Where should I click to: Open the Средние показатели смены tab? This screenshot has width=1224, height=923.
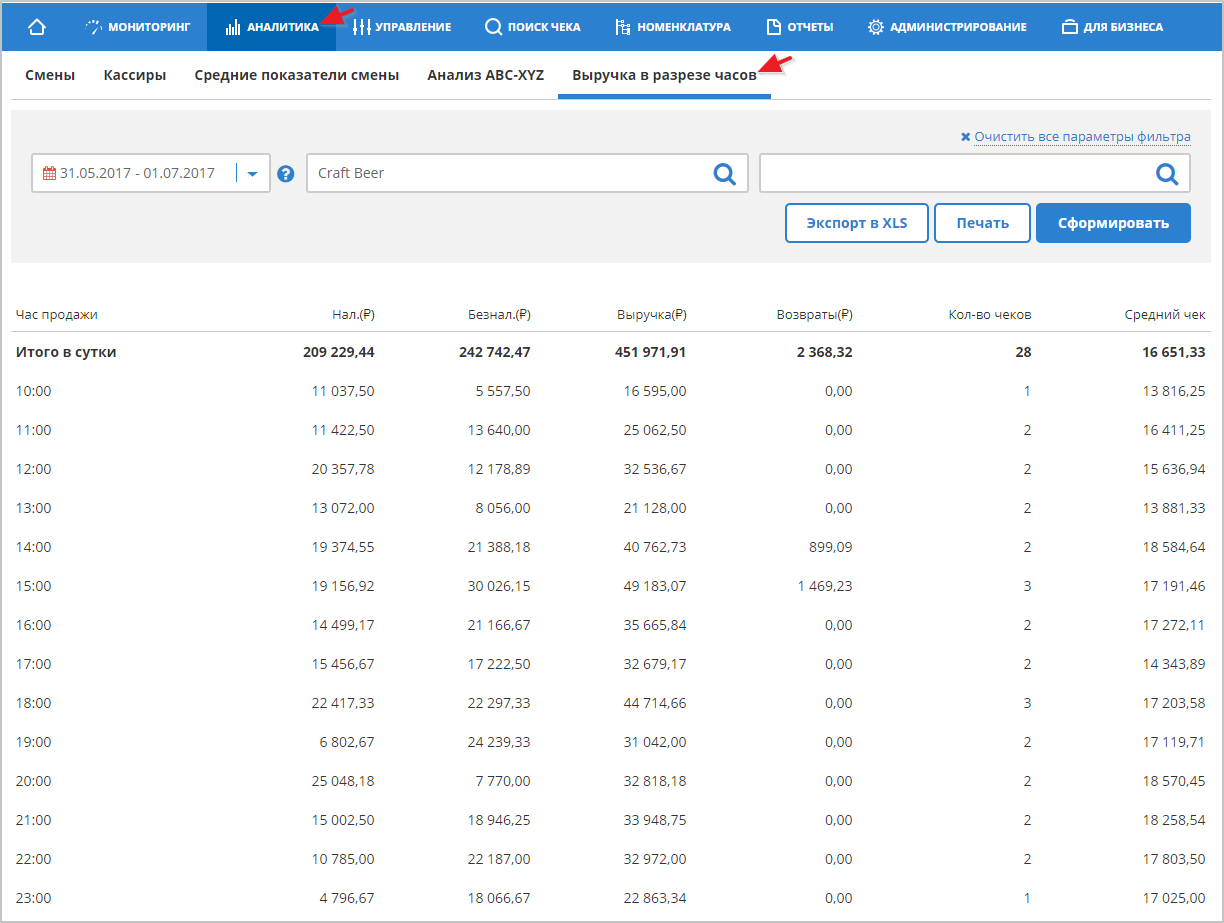tap(297, 75)
